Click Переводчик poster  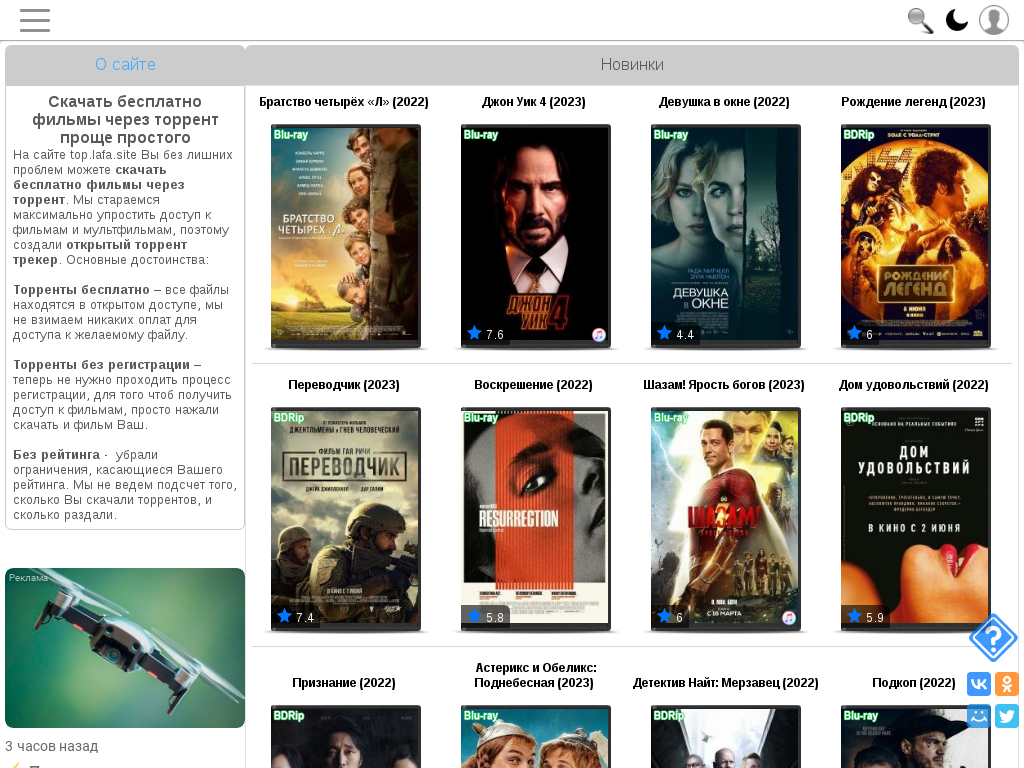coord(345,519)
